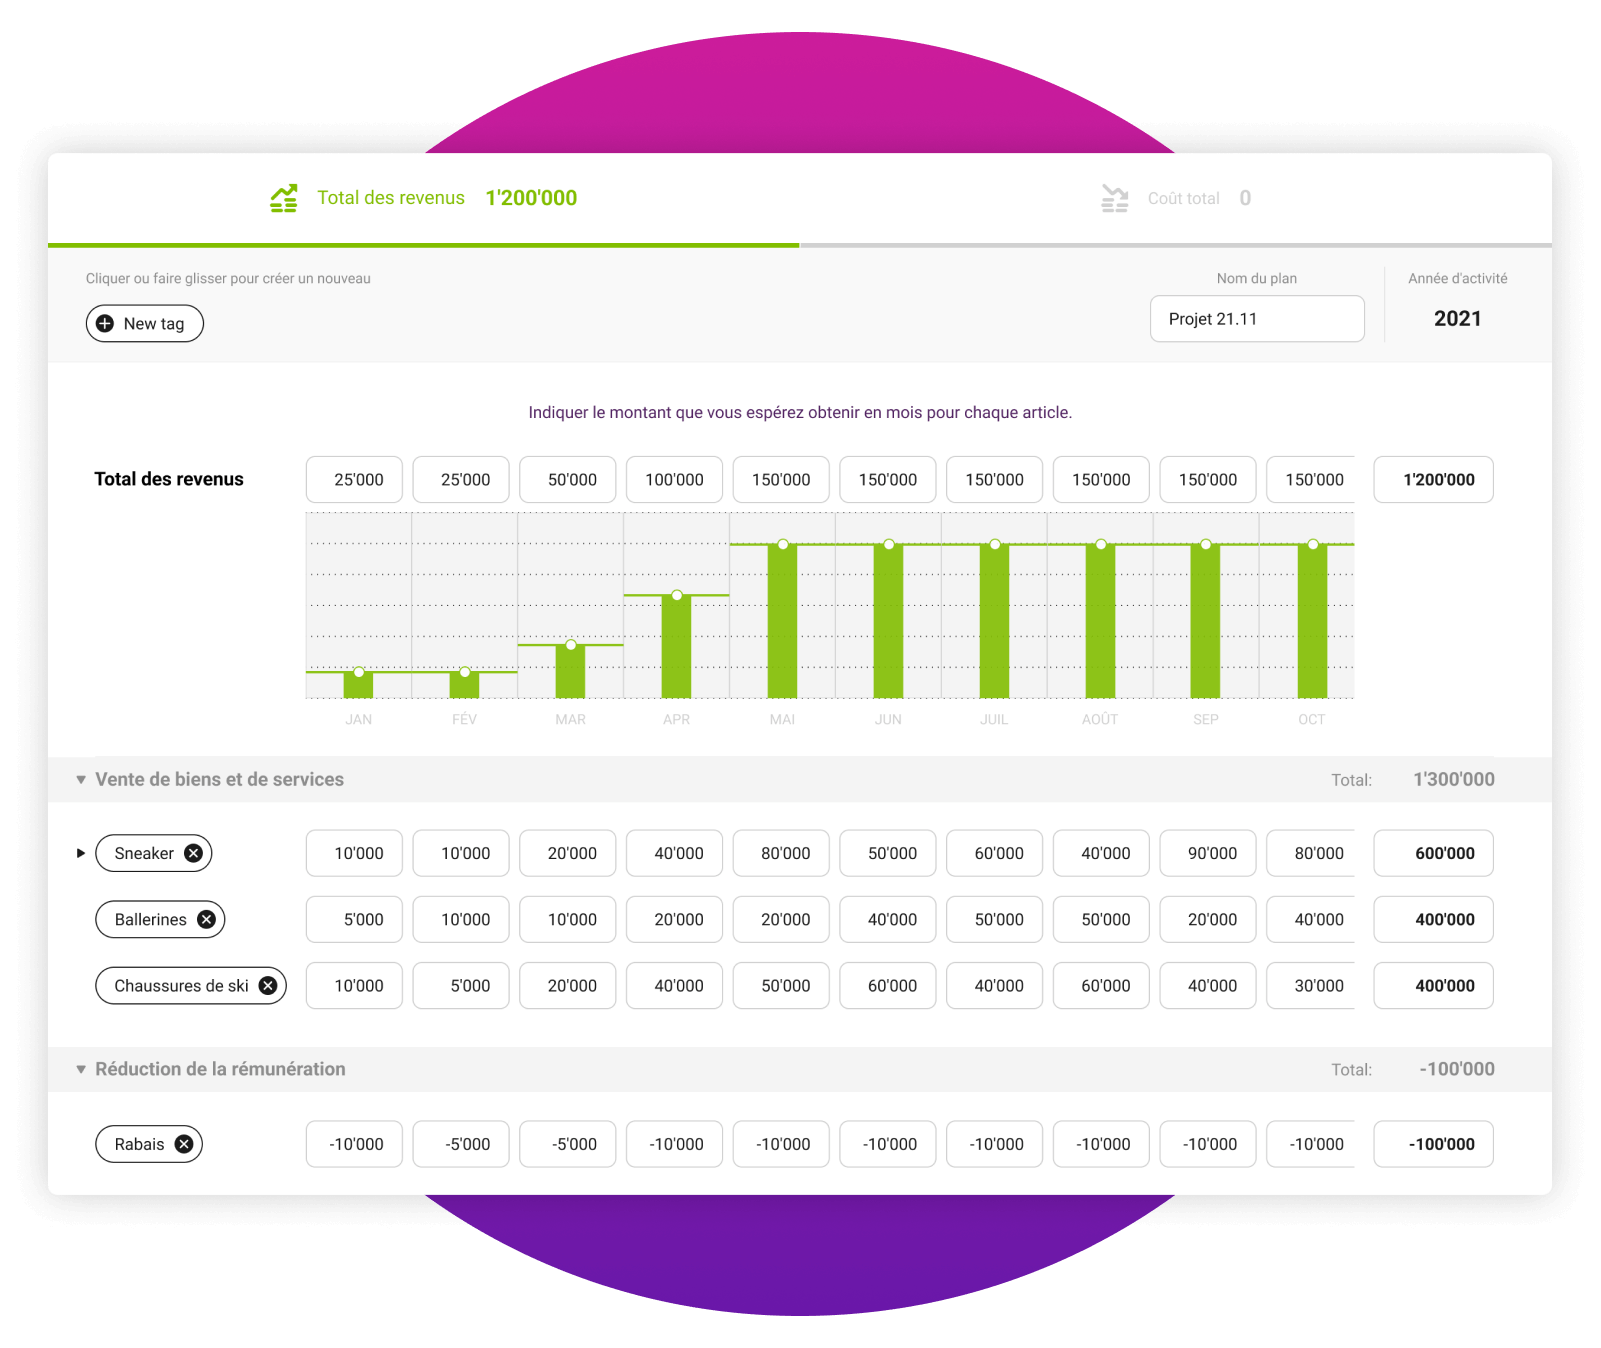Click the Année d'activité value 2021
This screenshot has height=1348, width=1601.
click(1457, 319)
